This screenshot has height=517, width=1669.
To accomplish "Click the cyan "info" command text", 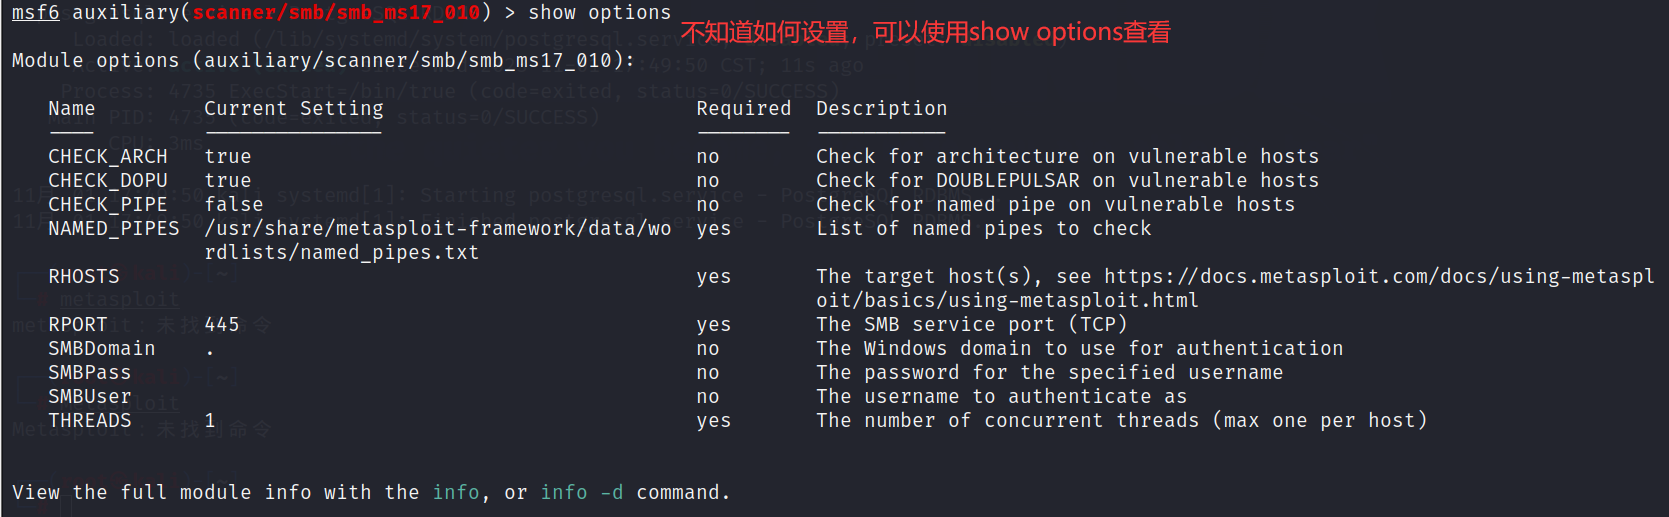I will (x=456, y=493).
